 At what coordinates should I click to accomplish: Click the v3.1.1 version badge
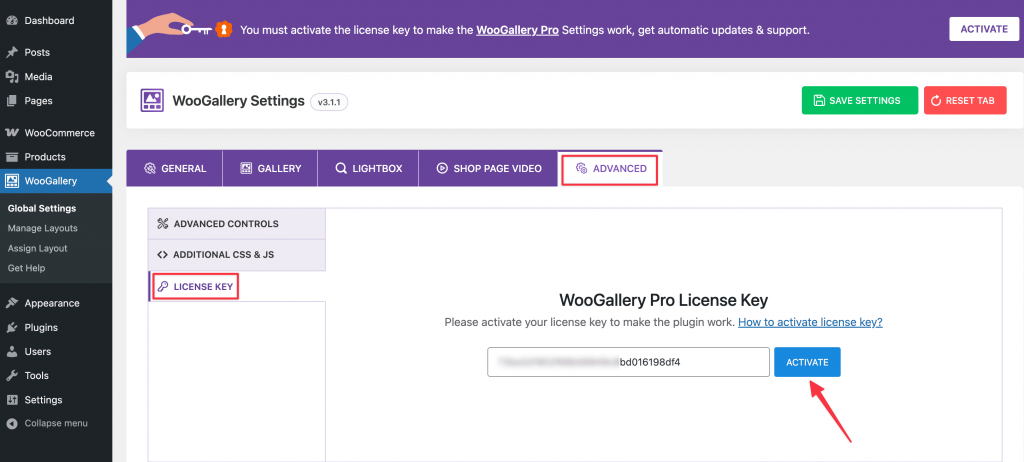click(x=329, y=102)
